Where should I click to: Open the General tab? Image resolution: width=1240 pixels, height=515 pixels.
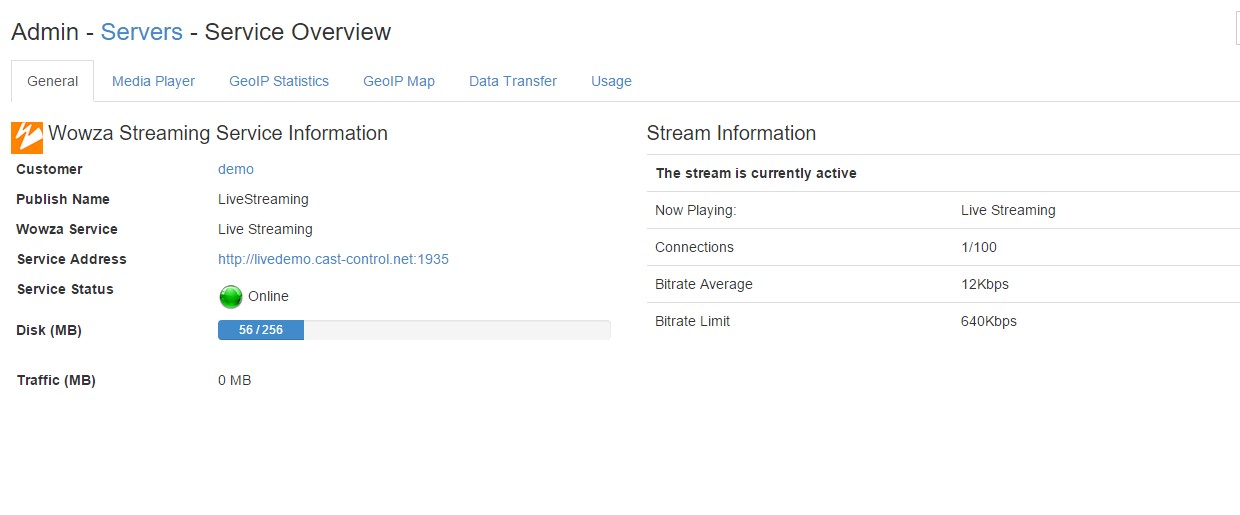53,81
